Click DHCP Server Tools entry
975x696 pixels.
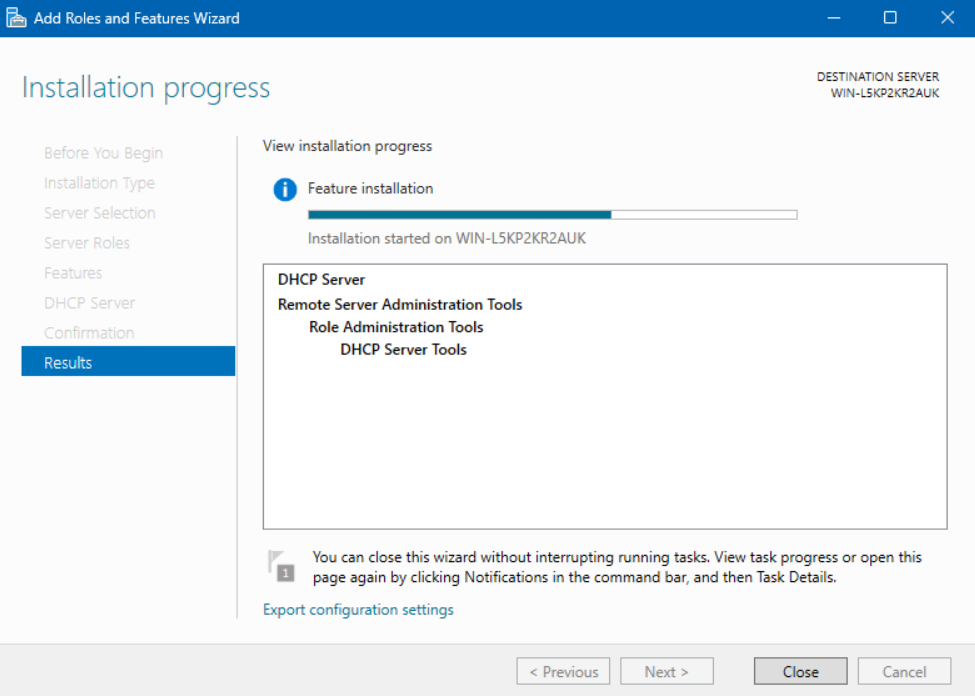coord(404,350)
